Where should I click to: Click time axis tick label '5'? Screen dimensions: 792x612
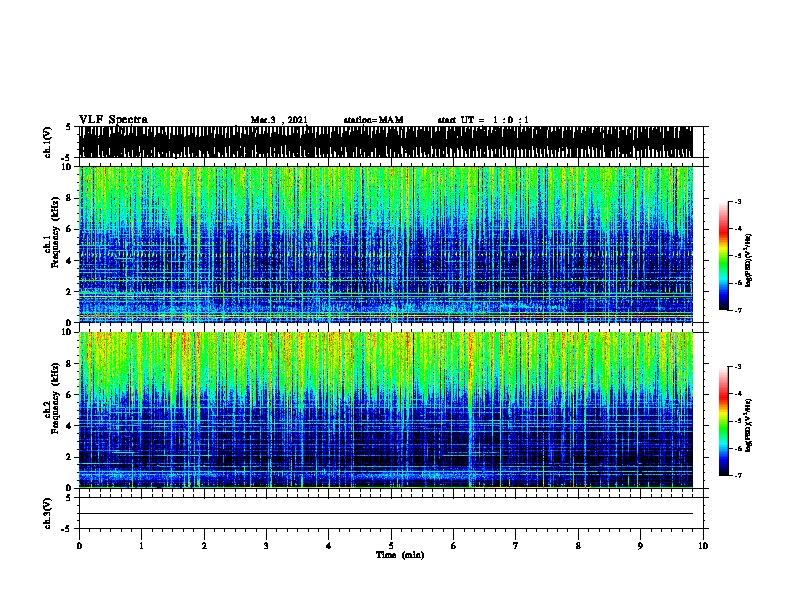(391, 545)
